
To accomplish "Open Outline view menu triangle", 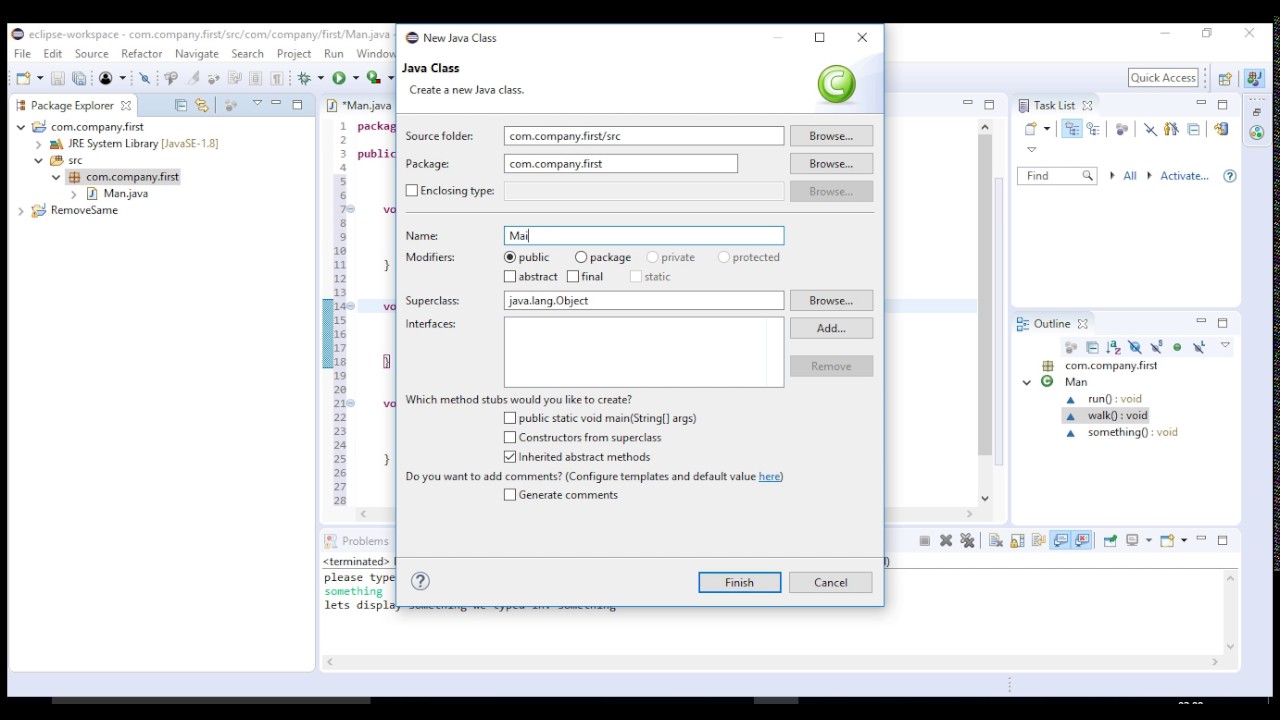I will click(x=1225, y=346).
